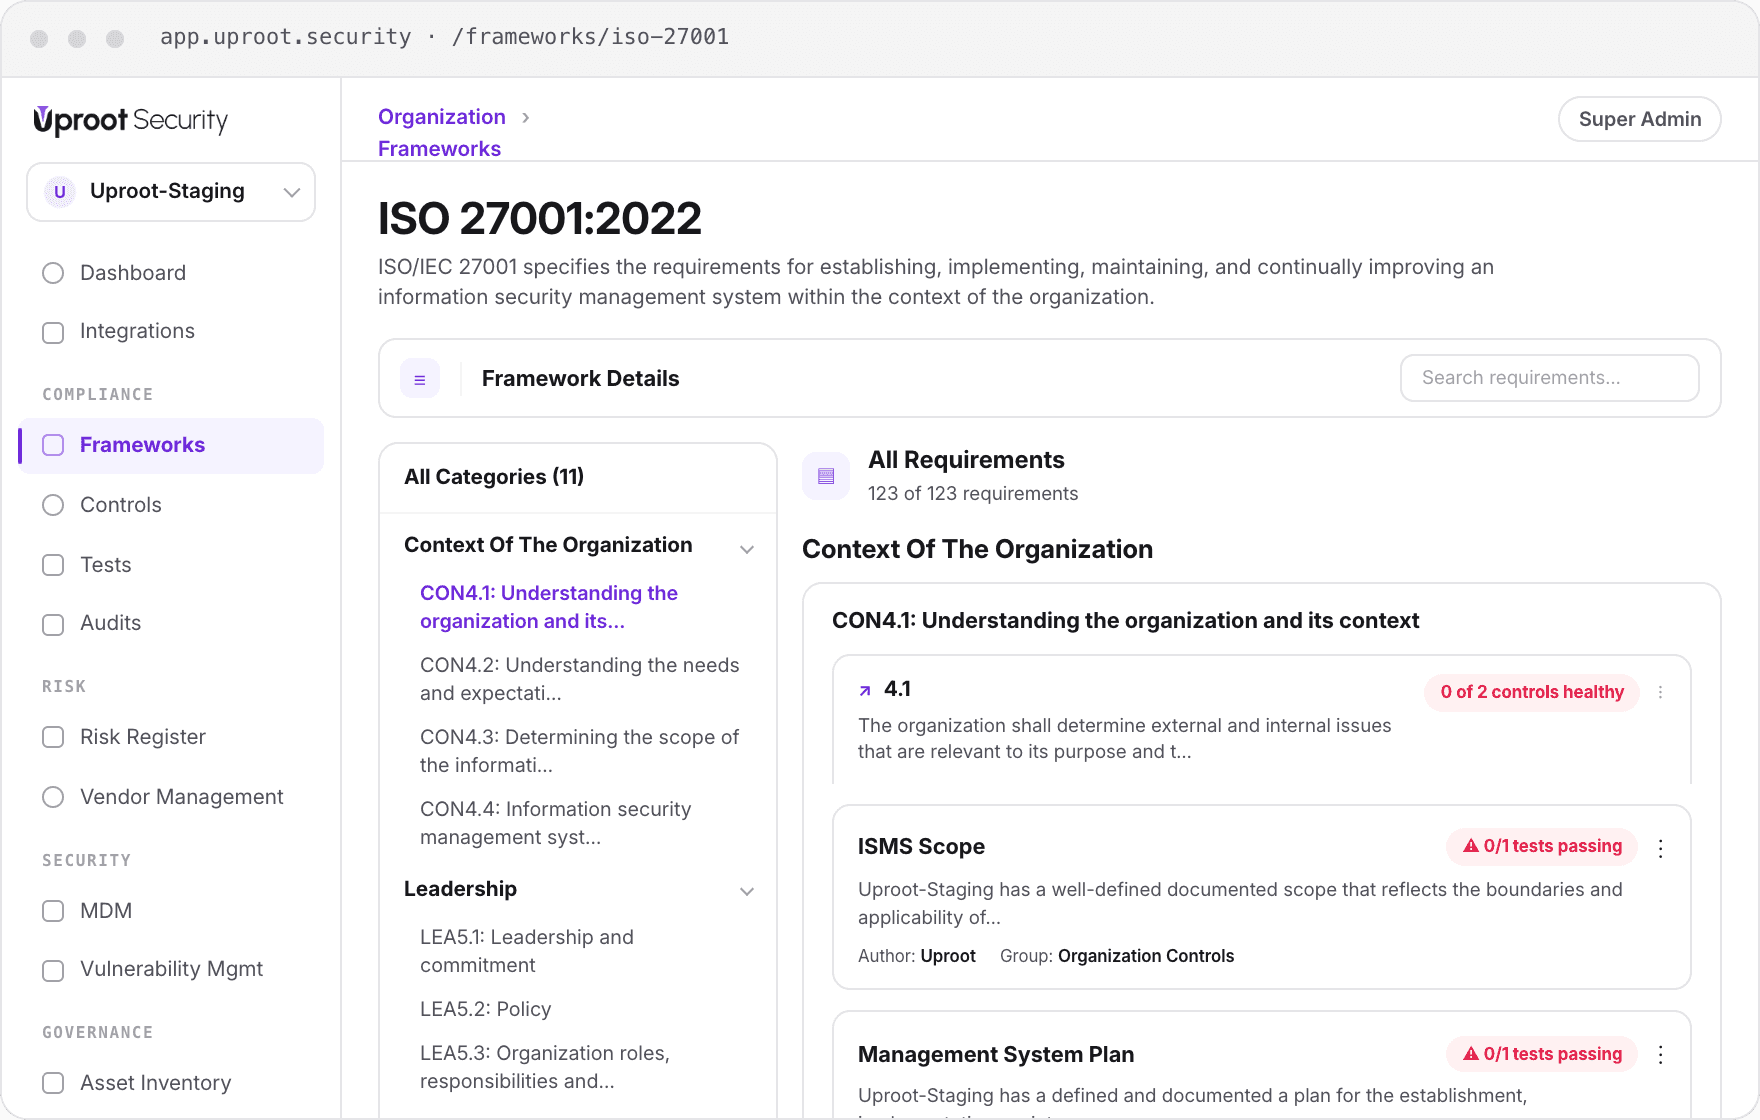Viewport: 1760px width, 1120px height.
Task: Click the Frameworks breadcrumb link
Action: (x=439, y=149)
